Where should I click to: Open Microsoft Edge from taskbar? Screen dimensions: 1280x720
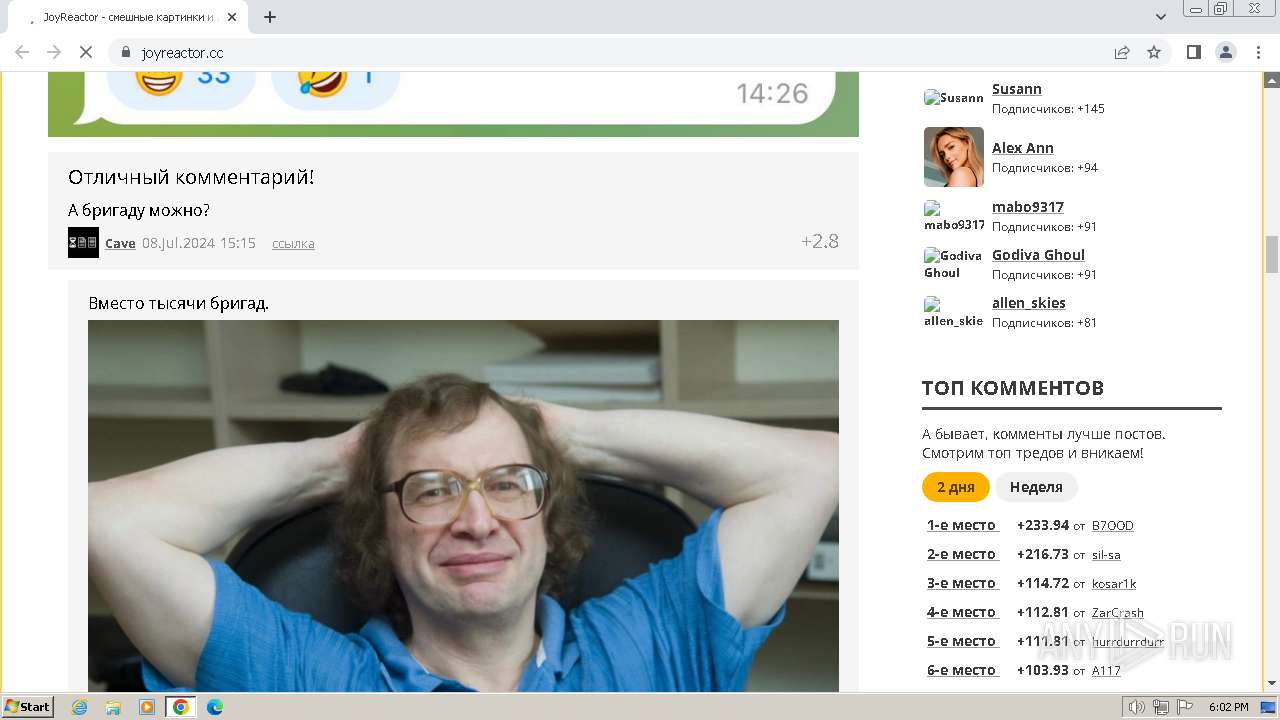[215, 707]
